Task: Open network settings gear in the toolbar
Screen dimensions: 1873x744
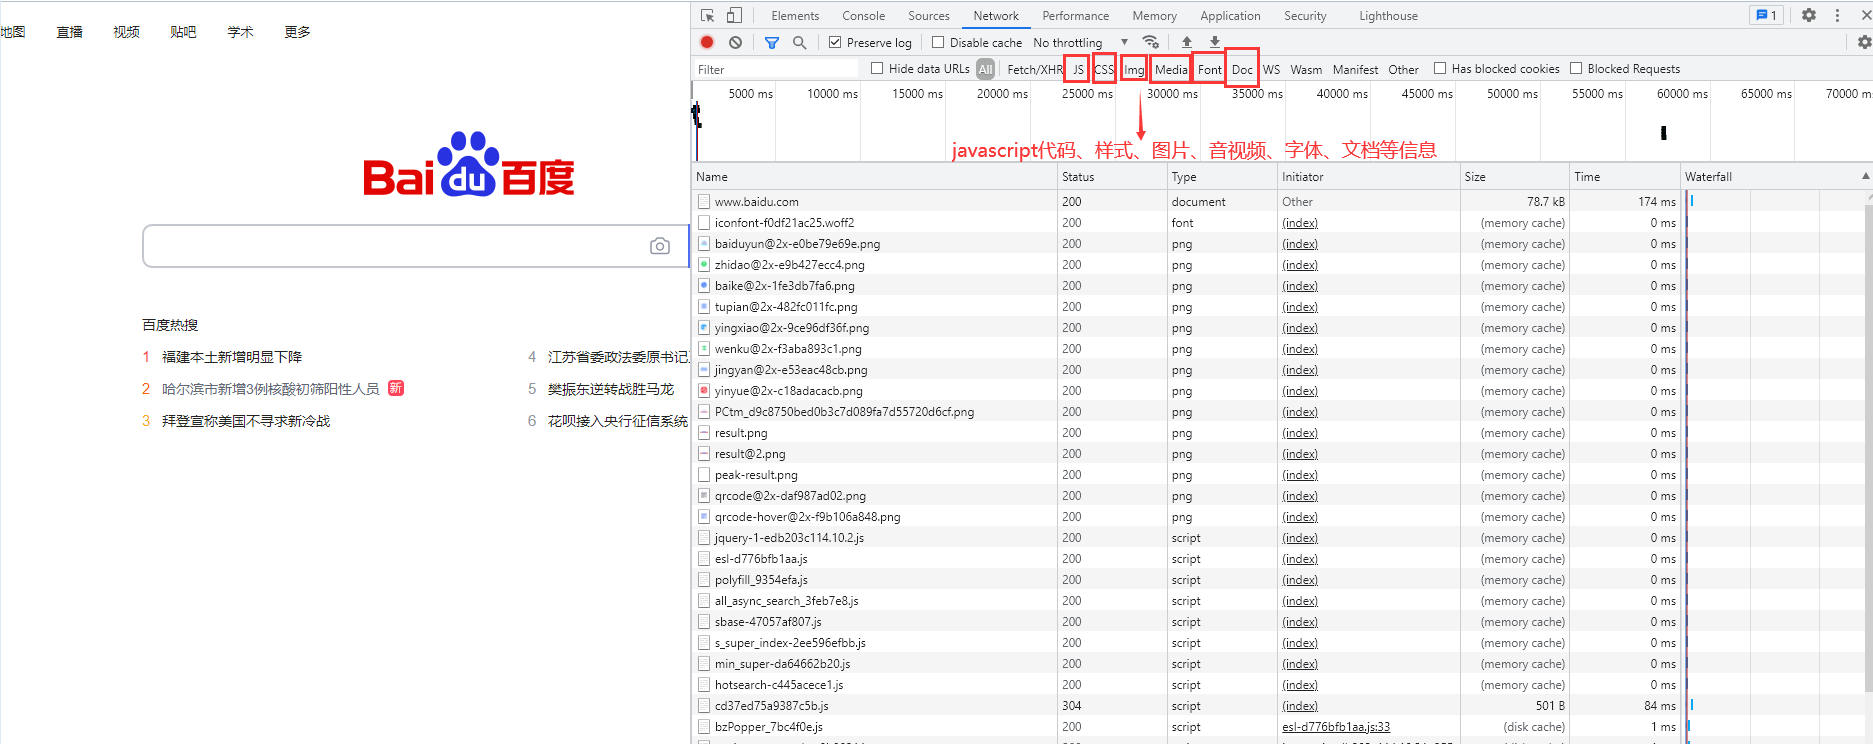Action: point(1864,42)
